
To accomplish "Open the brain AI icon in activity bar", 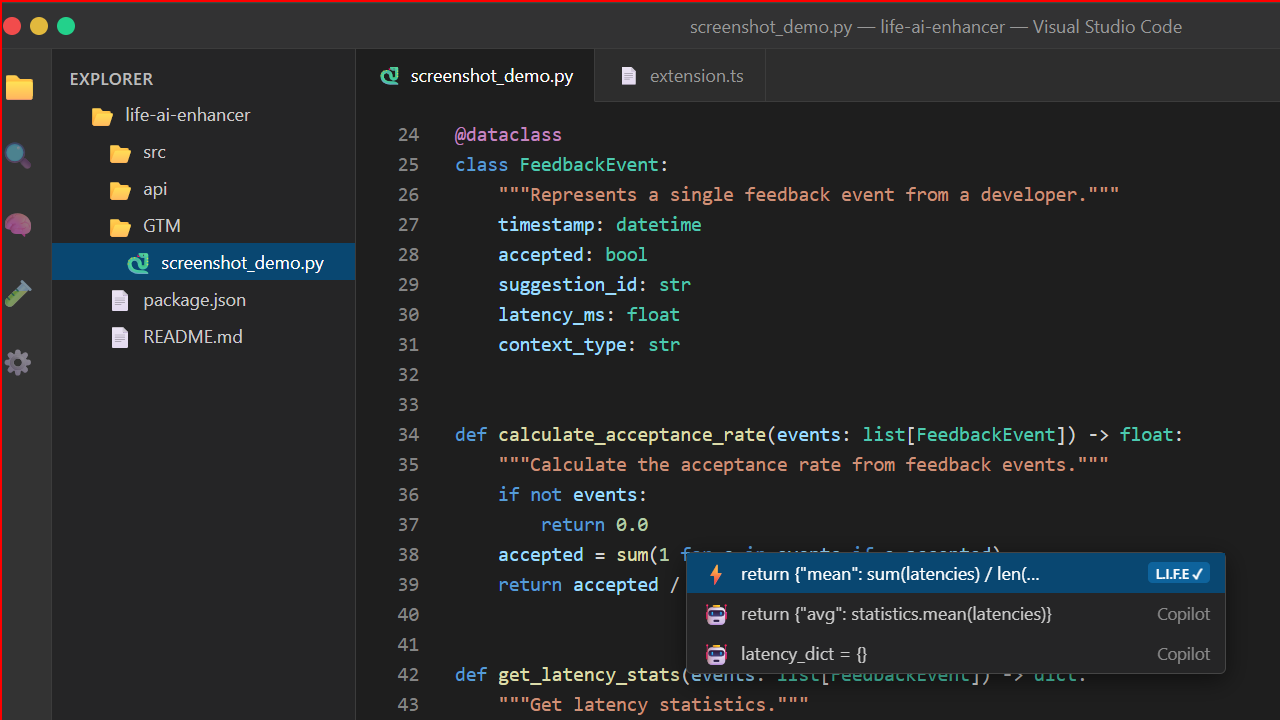I will click(18, 225).
